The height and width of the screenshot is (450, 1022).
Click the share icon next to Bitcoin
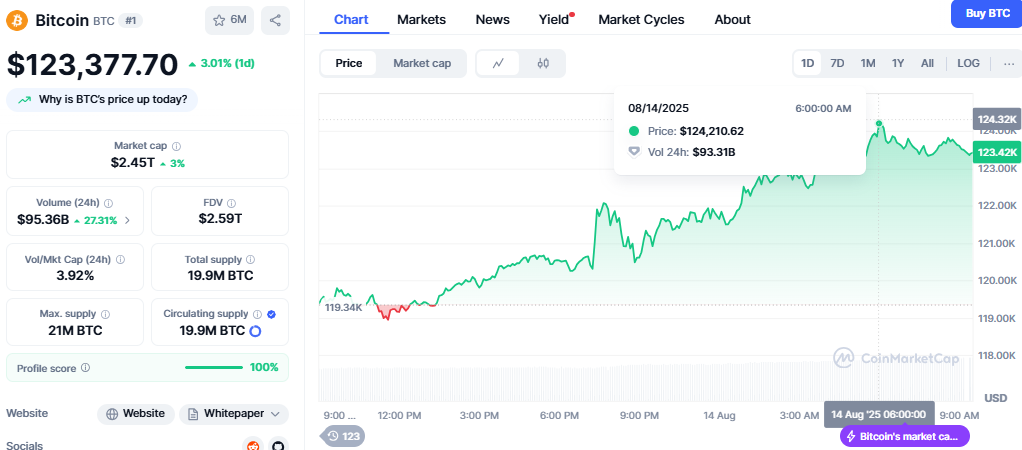pos(275,20)
